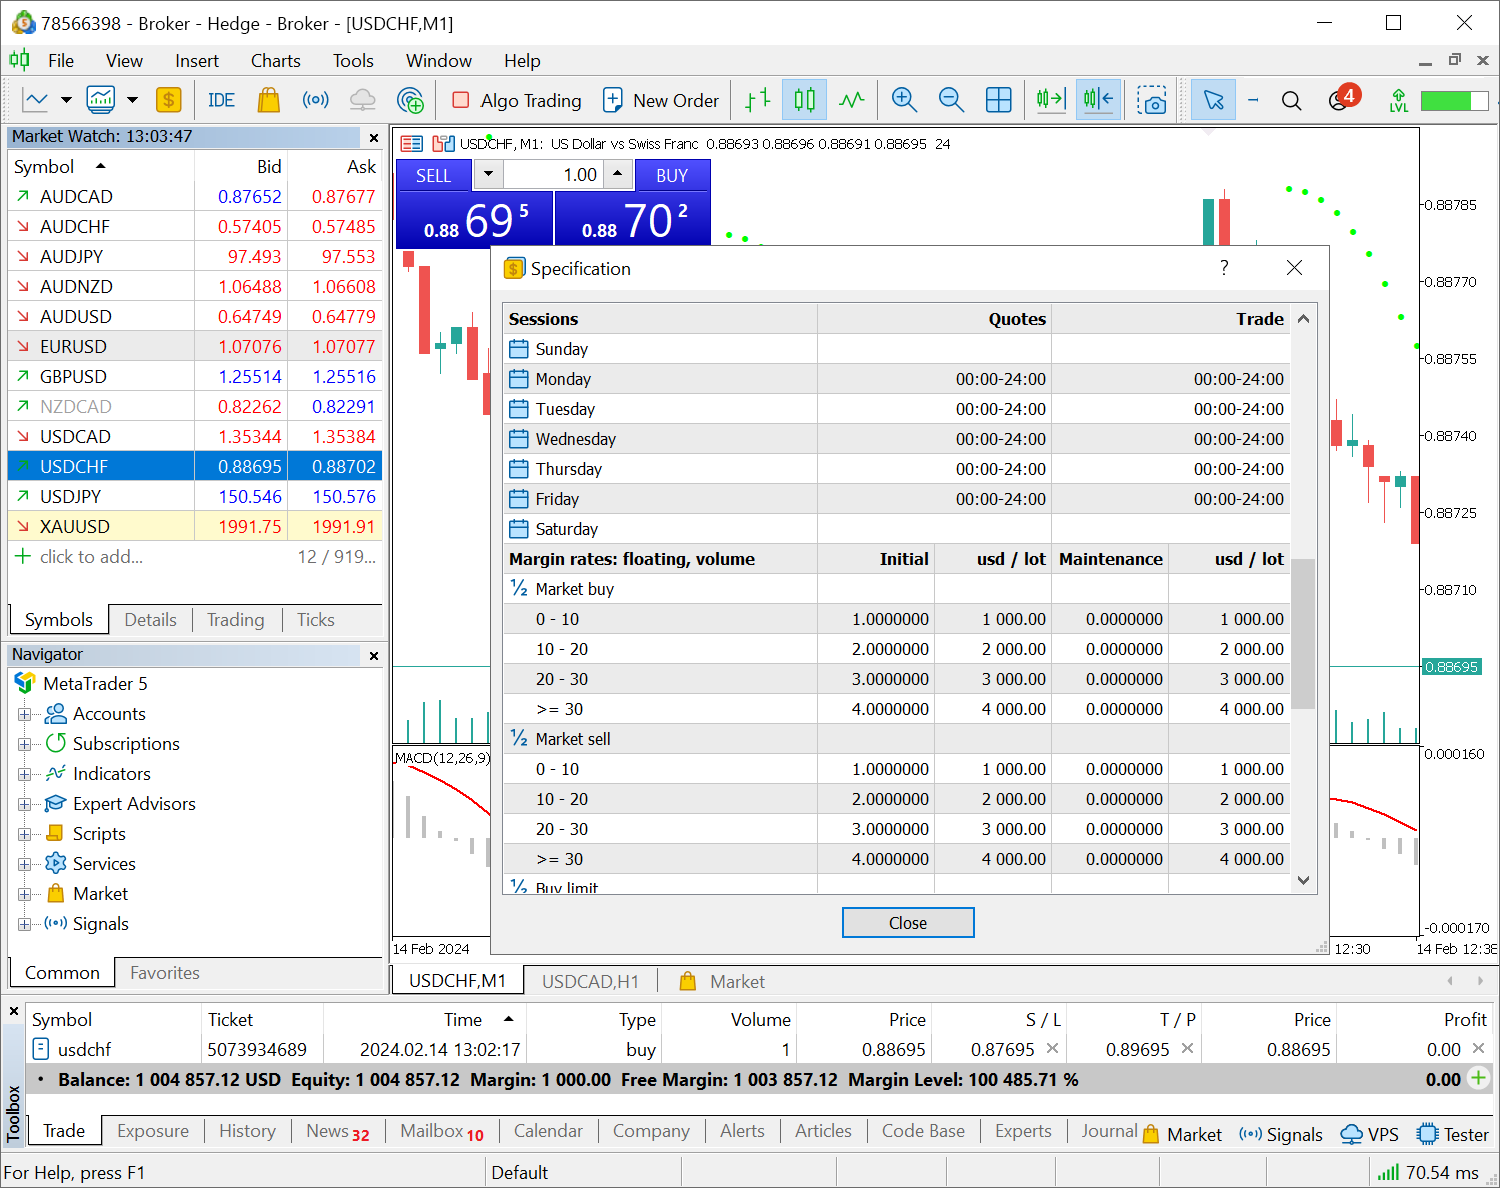Expand Expert Advisors in the Navigator
1500x1188 pixels.
26,803
